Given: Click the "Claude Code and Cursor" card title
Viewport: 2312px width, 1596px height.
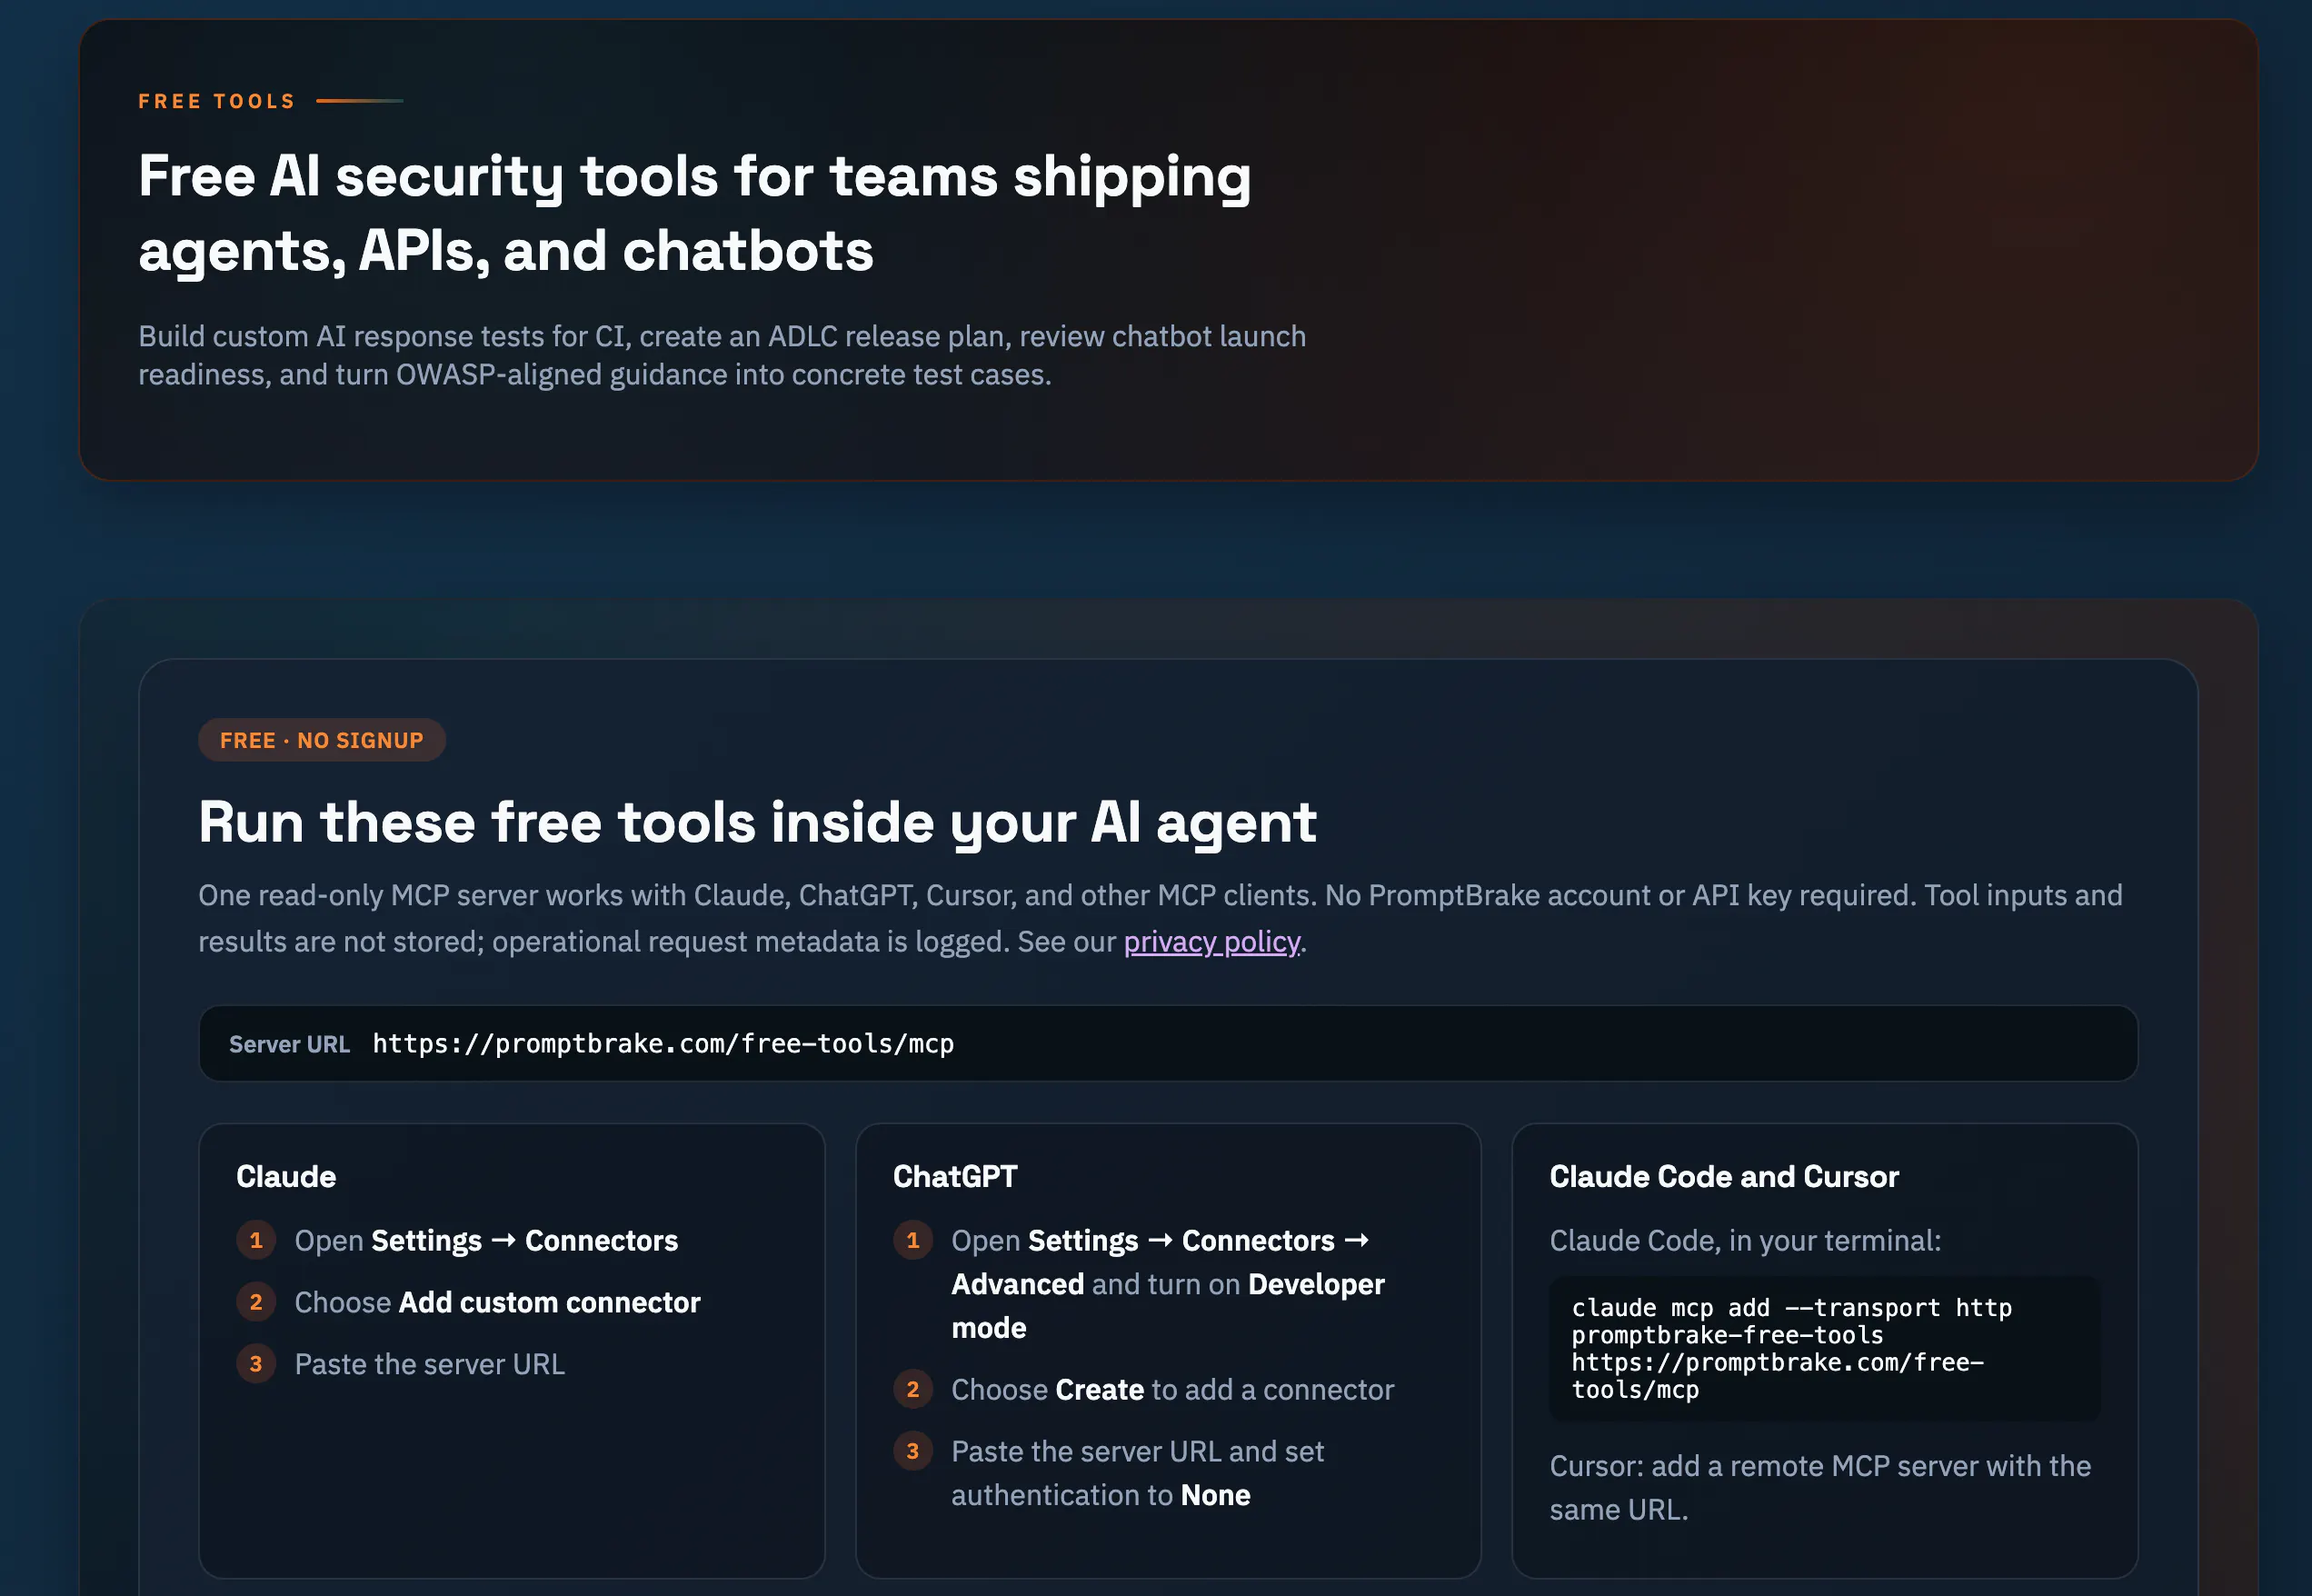Looking at the screenshot, I should tap(1724, 1177).
